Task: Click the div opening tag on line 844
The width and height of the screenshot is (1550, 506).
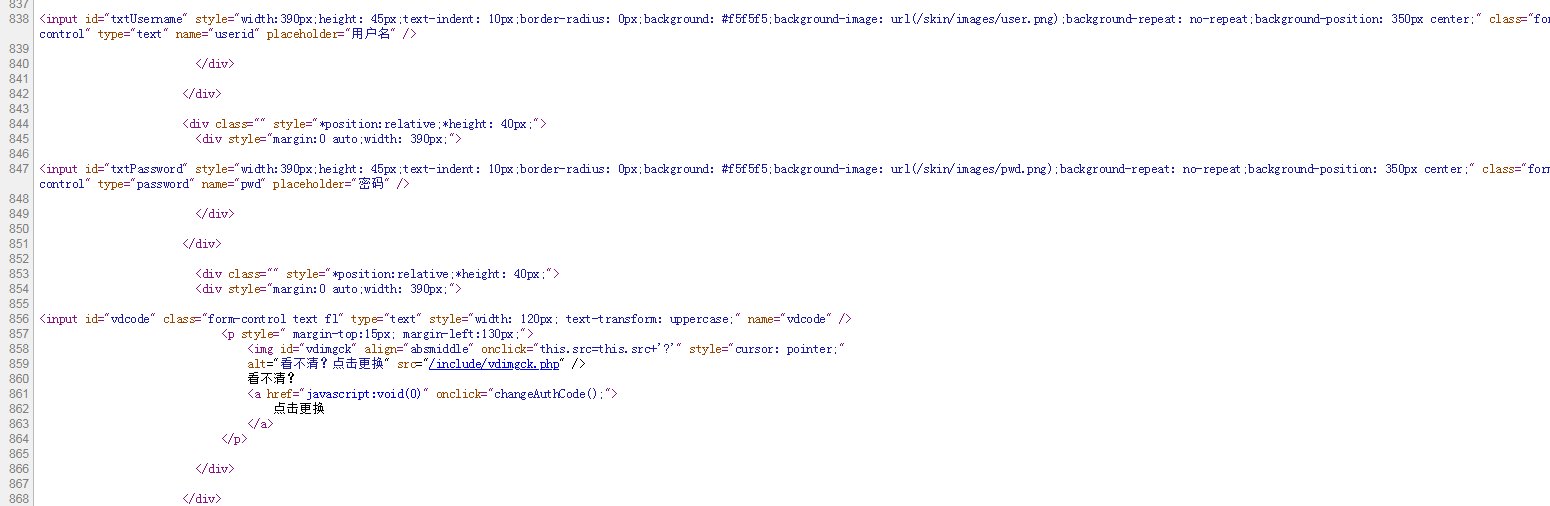Action: click(365, 124)
